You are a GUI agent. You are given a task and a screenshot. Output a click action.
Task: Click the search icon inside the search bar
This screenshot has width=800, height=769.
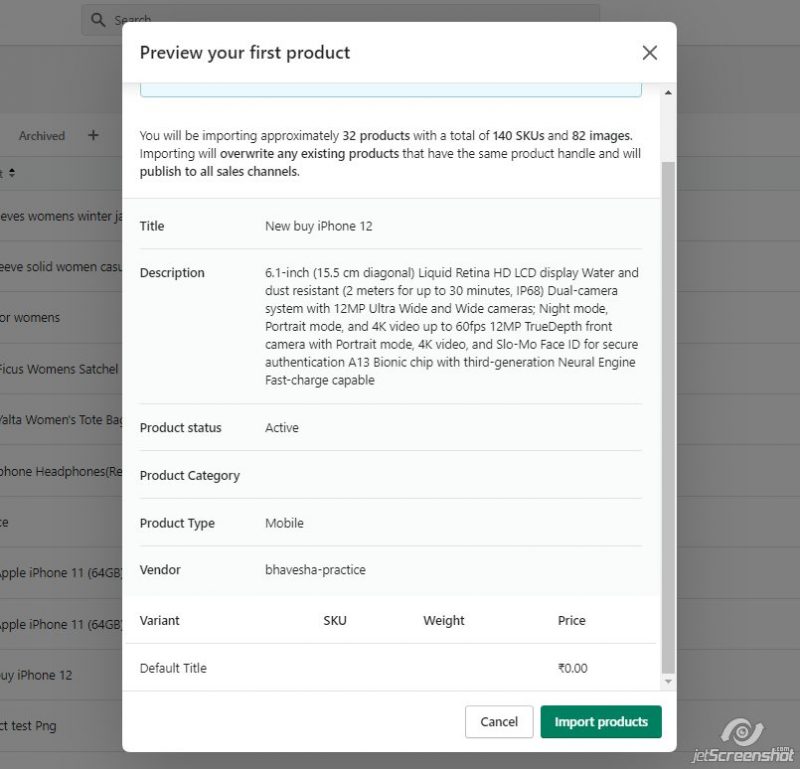[x=96, y=19]
